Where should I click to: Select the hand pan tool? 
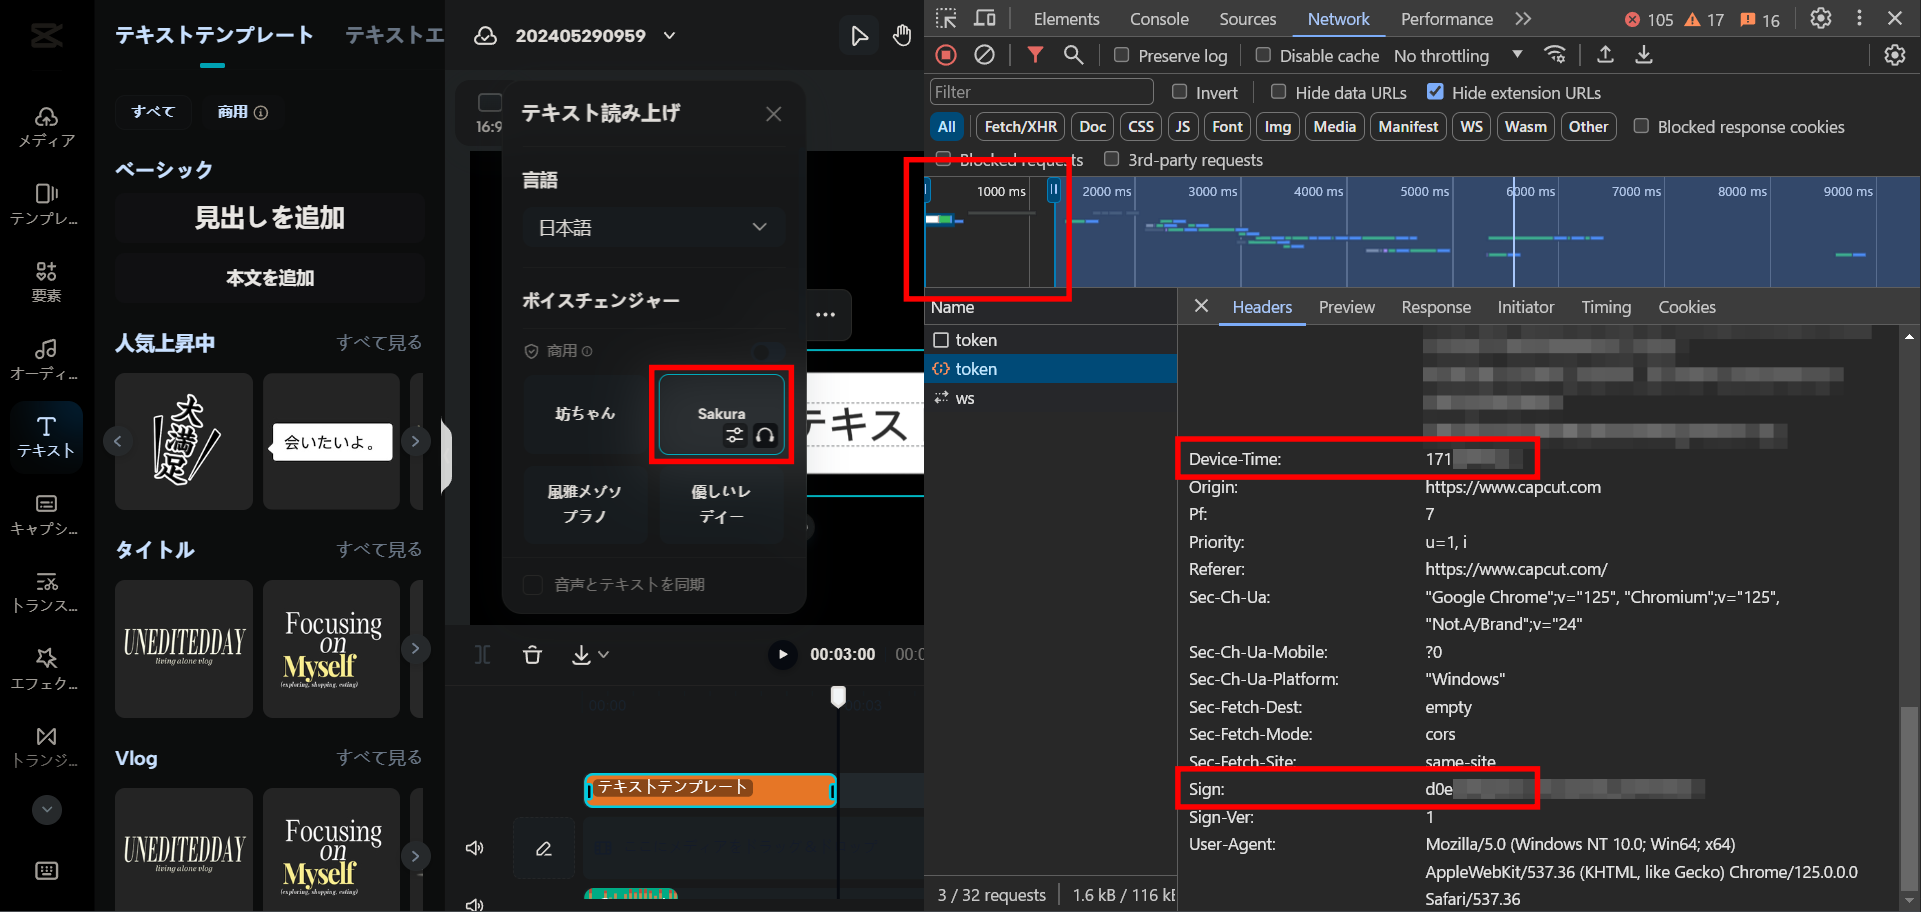[x=902, y=36]
